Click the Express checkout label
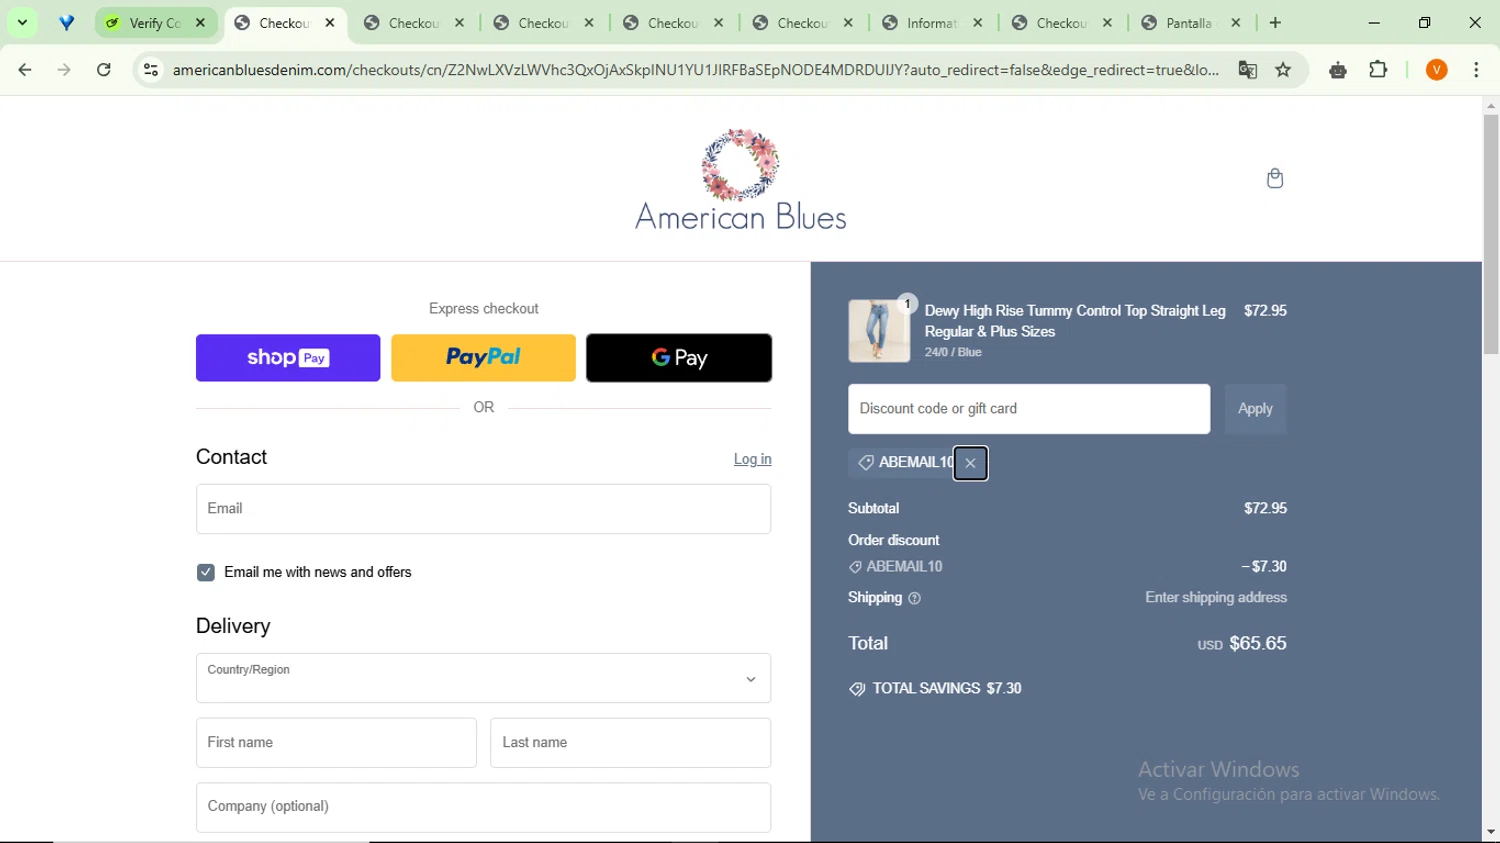Viewport: 1500px width, 843px height. [483, 309]
